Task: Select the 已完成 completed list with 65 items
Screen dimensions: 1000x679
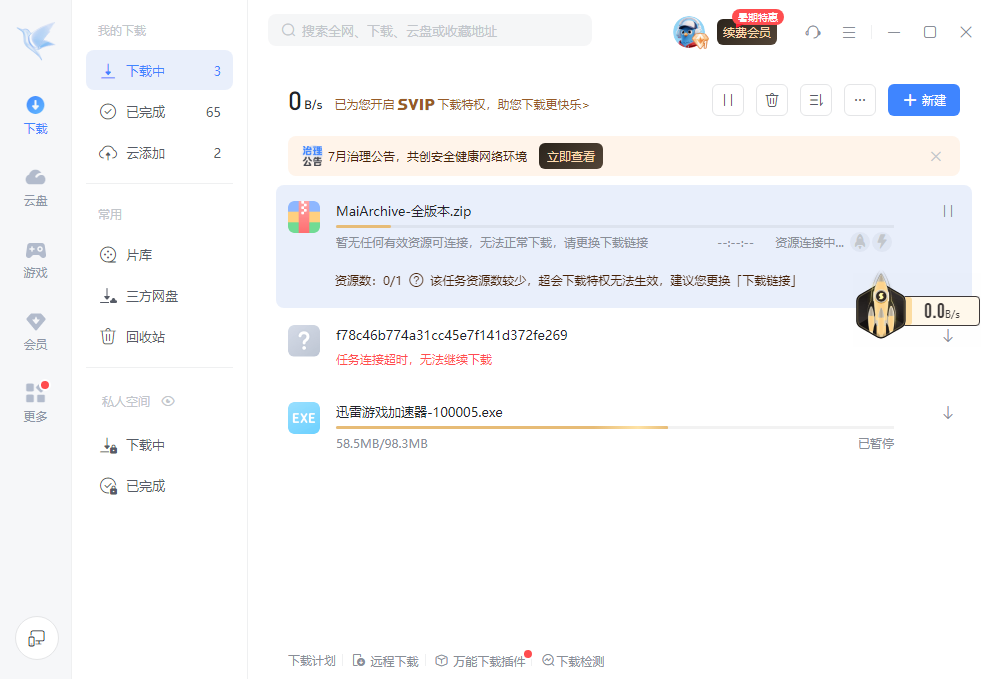Action: tap(159, 112)
